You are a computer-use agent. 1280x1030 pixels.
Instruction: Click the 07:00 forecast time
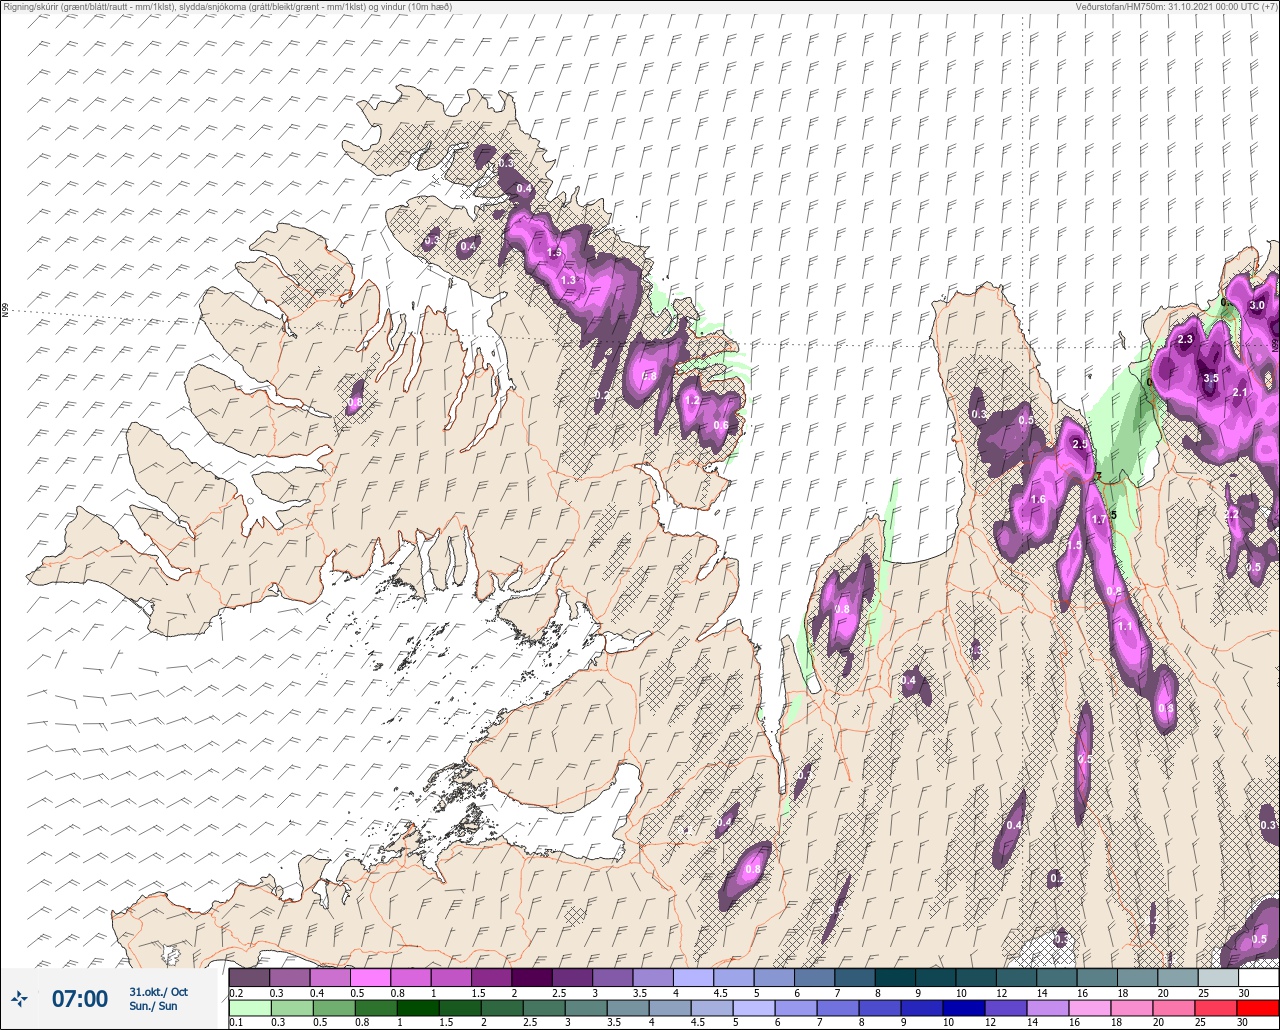79,999
